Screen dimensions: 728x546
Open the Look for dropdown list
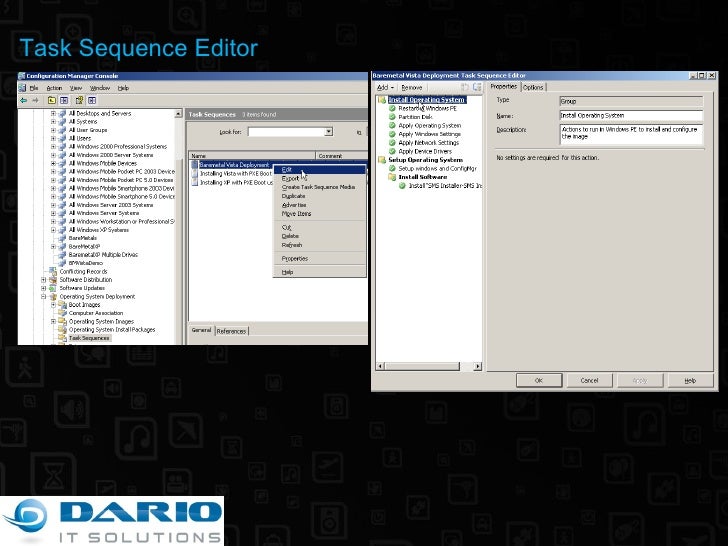pos(329,131)
